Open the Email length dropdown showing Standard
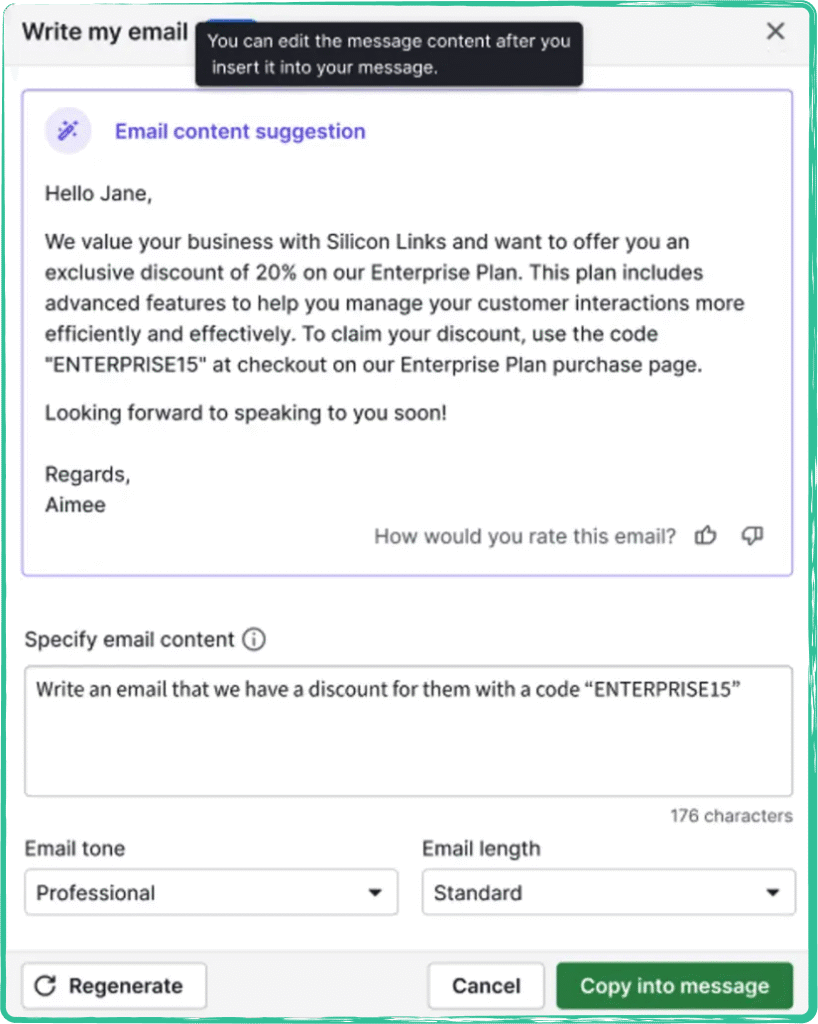This screenshot has width=818, height=1024. 608,892
